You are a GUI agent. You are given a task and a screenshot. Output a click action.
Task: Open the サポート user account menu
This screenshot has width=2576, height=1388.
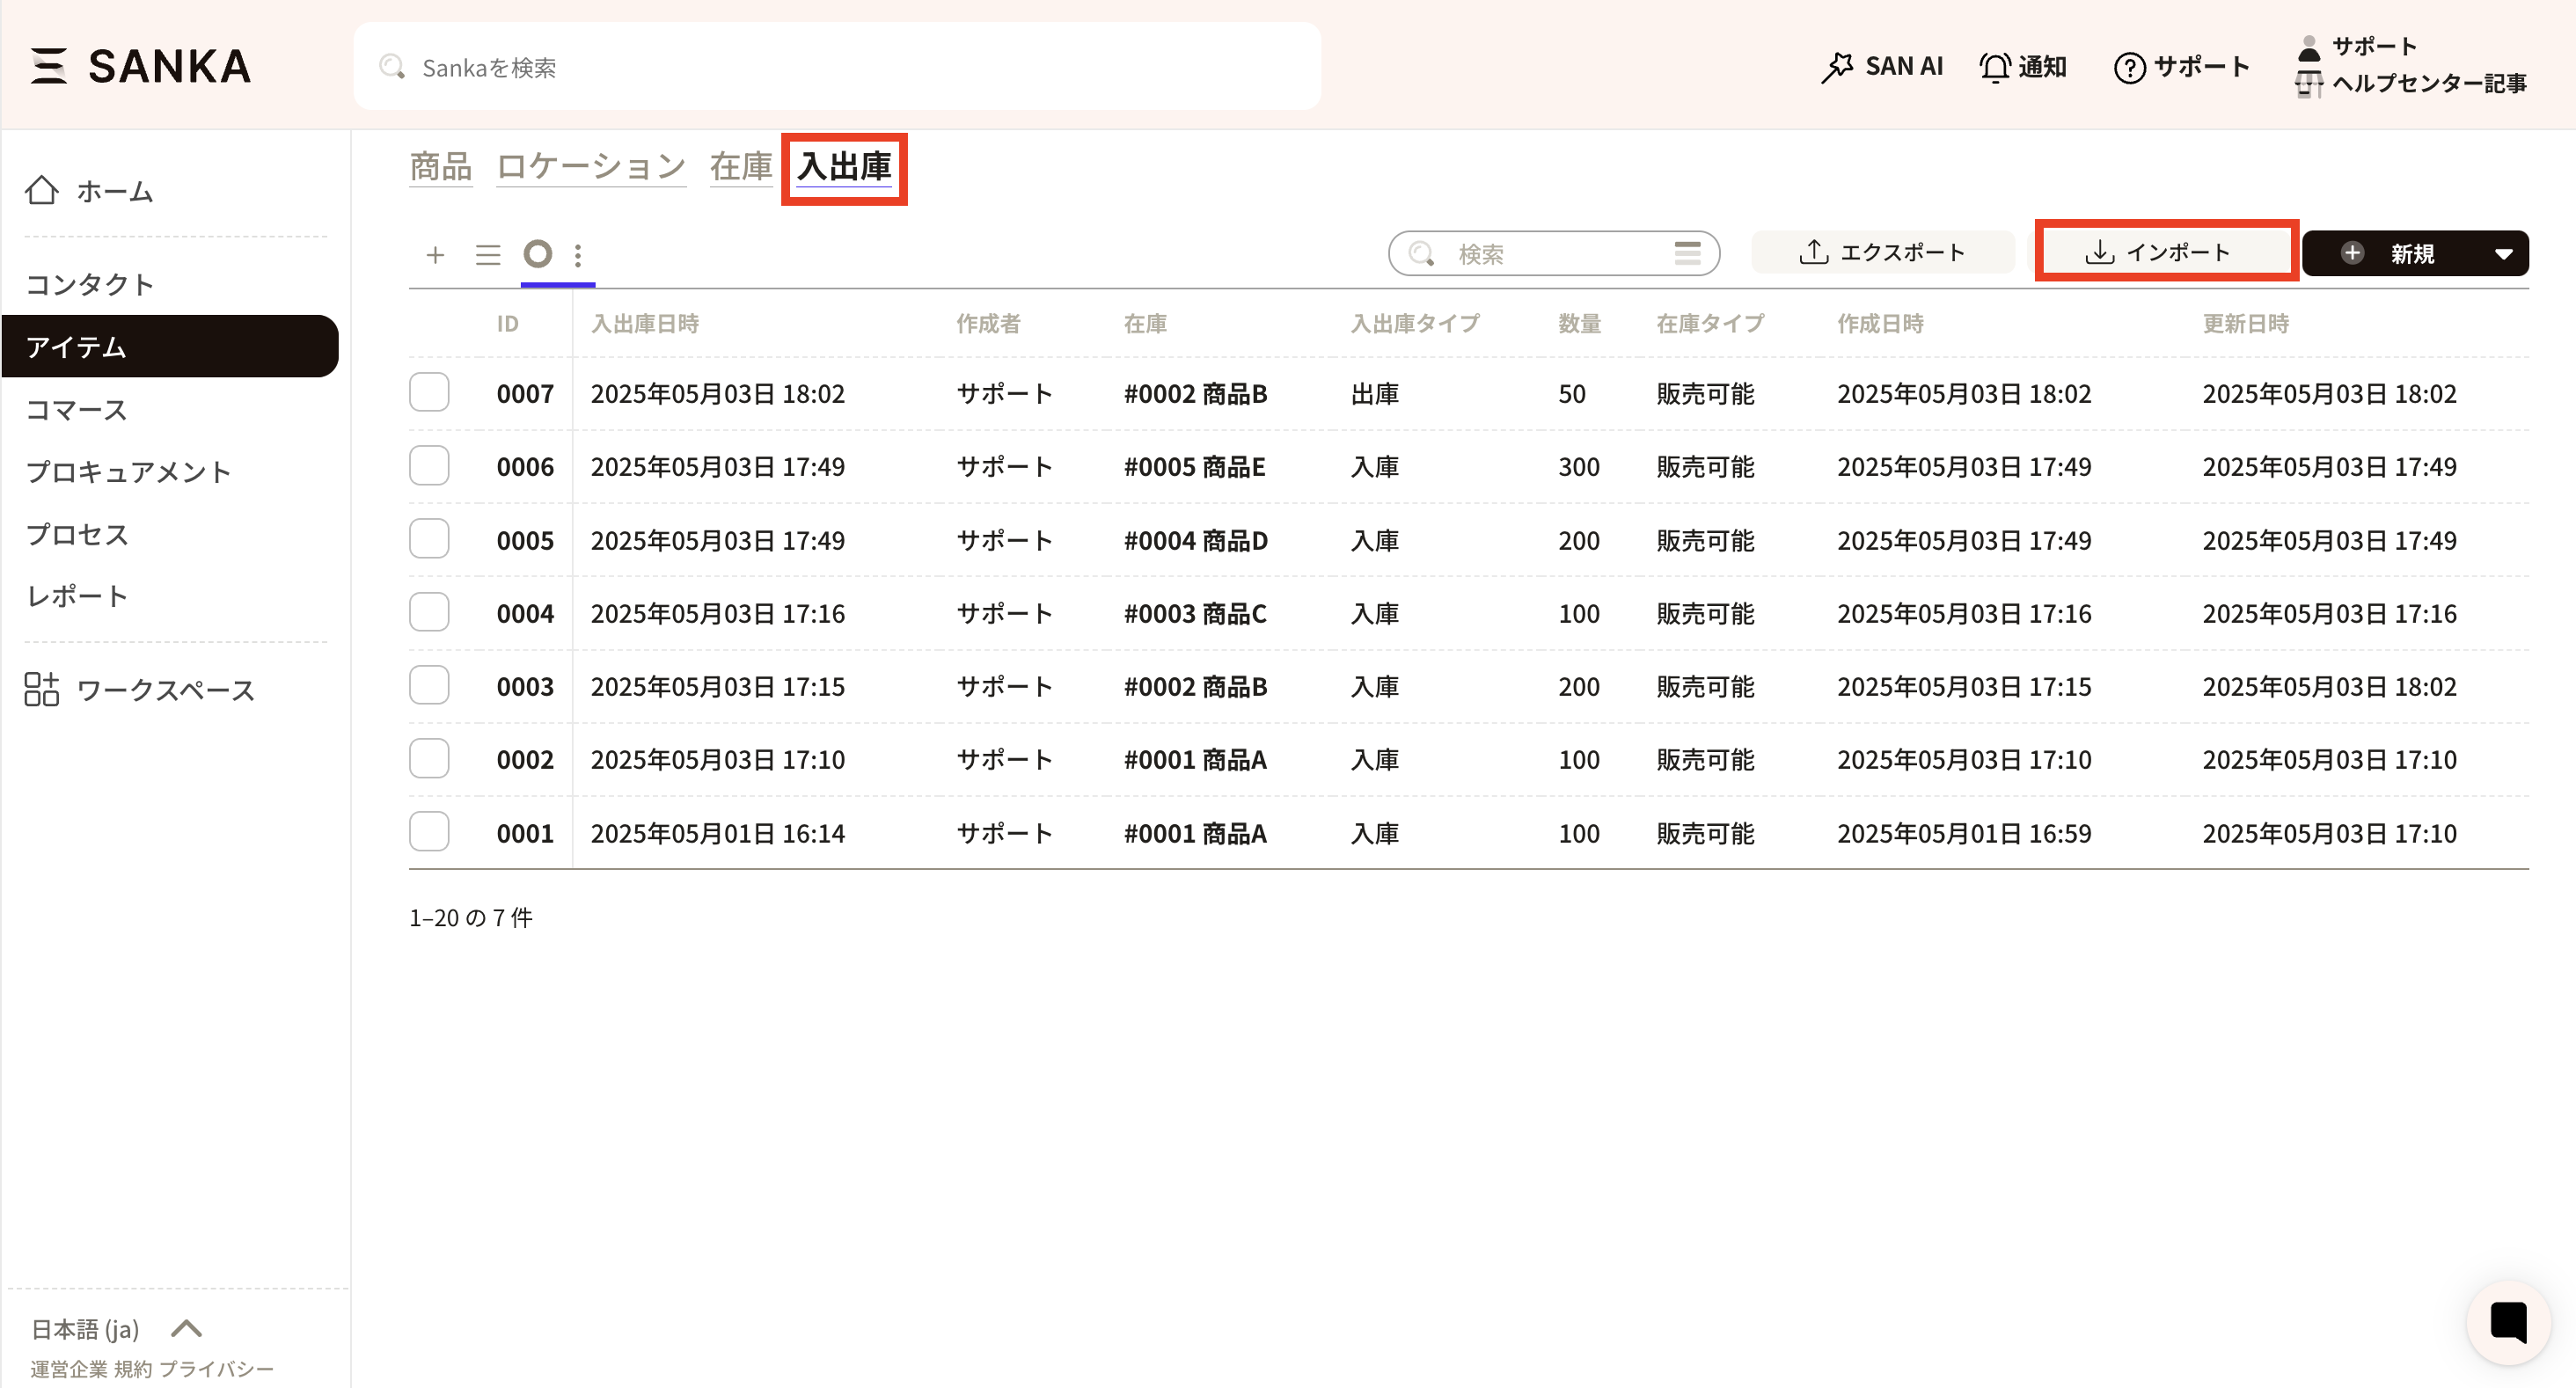2372,46
